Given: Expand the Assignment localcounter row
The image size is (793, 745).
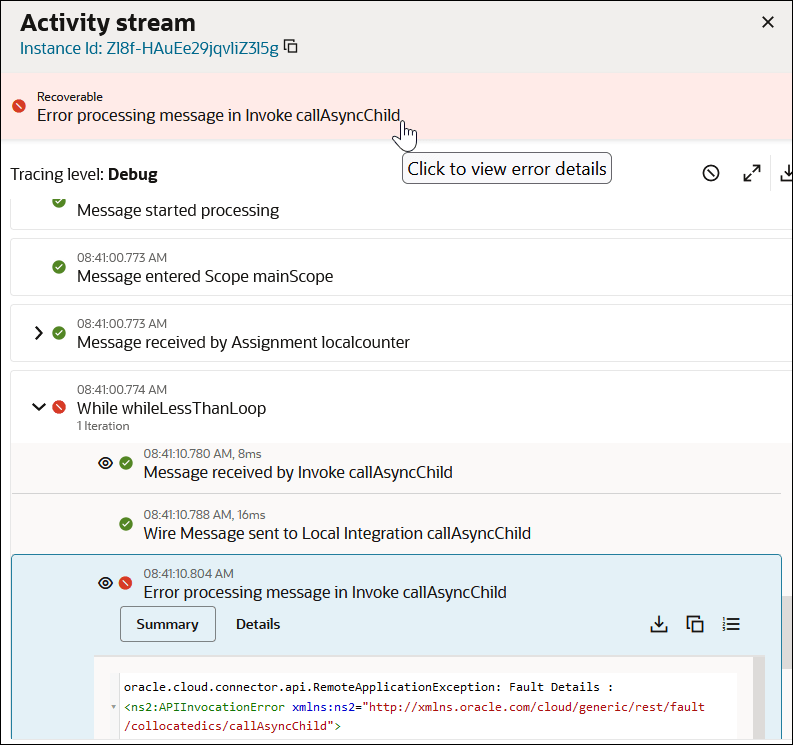Looking at the screenshot, I should [38, 333].
